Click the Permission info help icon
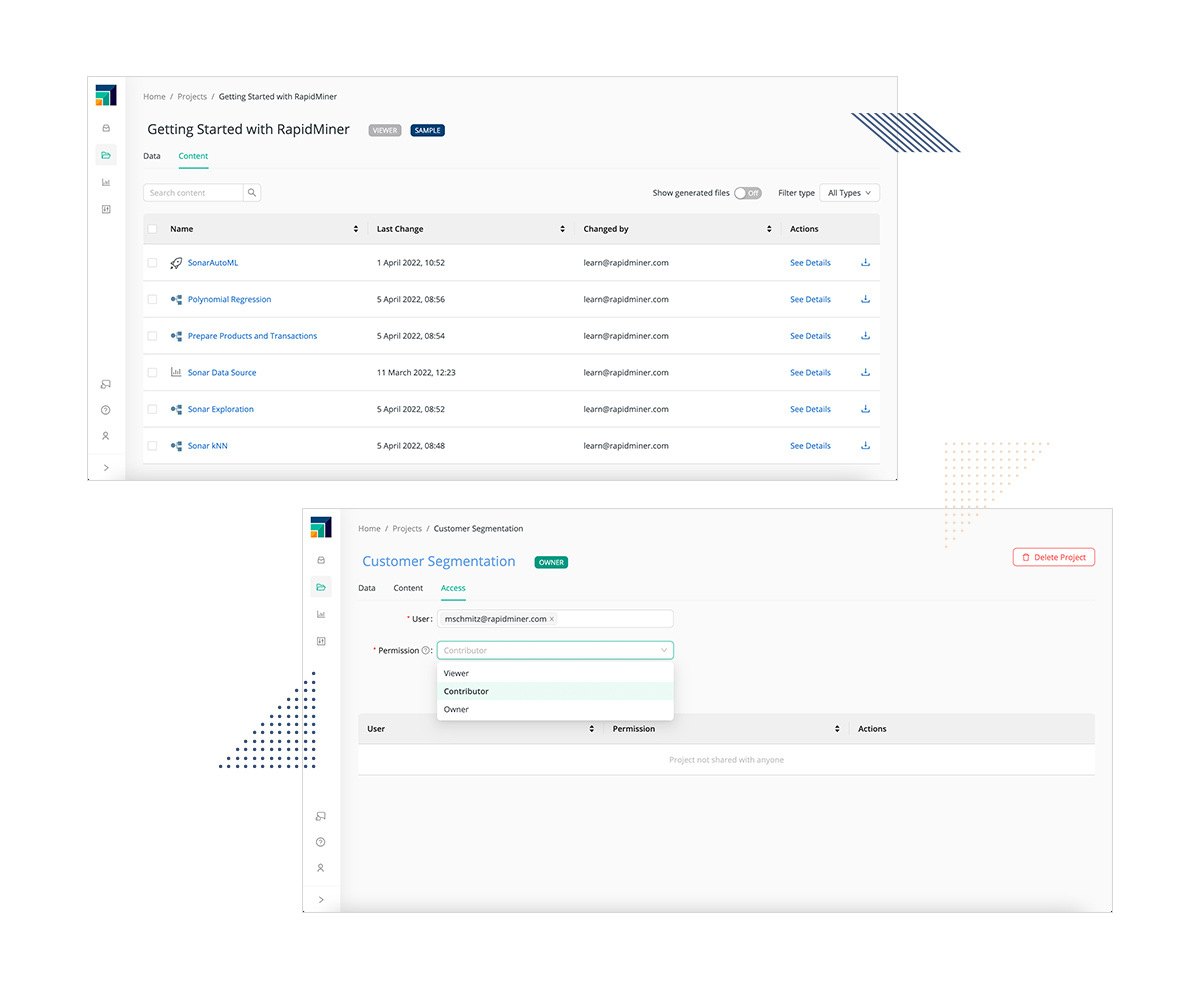Viewport: 1200px width, 990px height. (426, 650)
